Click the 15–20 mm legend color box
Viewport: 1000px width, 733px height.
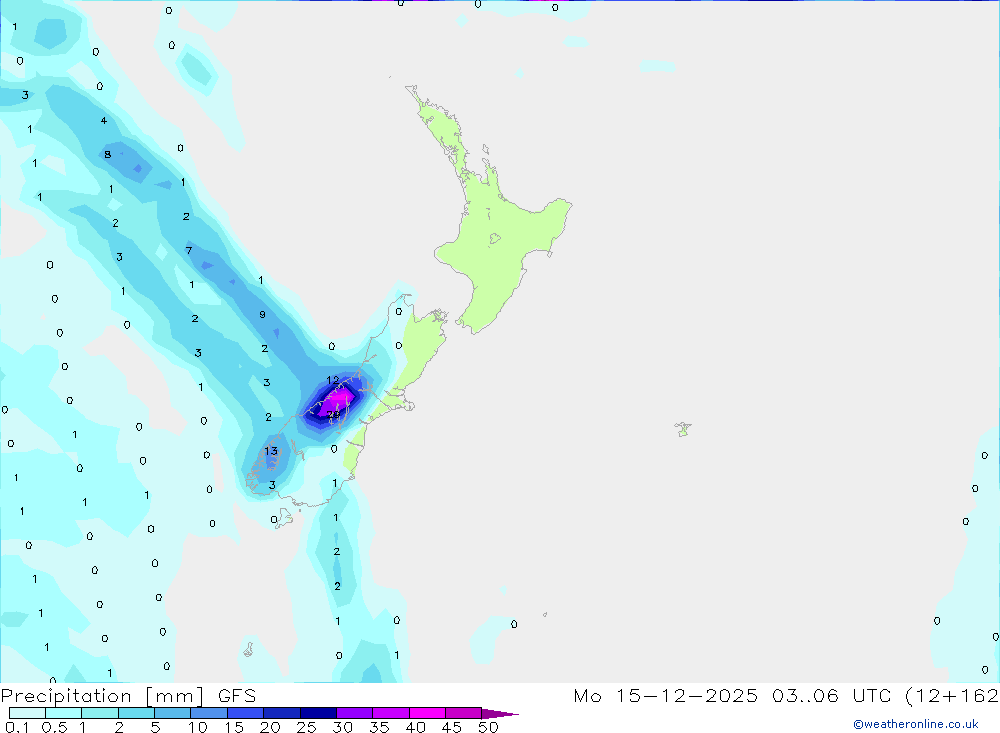pyautogui.click(x=246, y=713)
